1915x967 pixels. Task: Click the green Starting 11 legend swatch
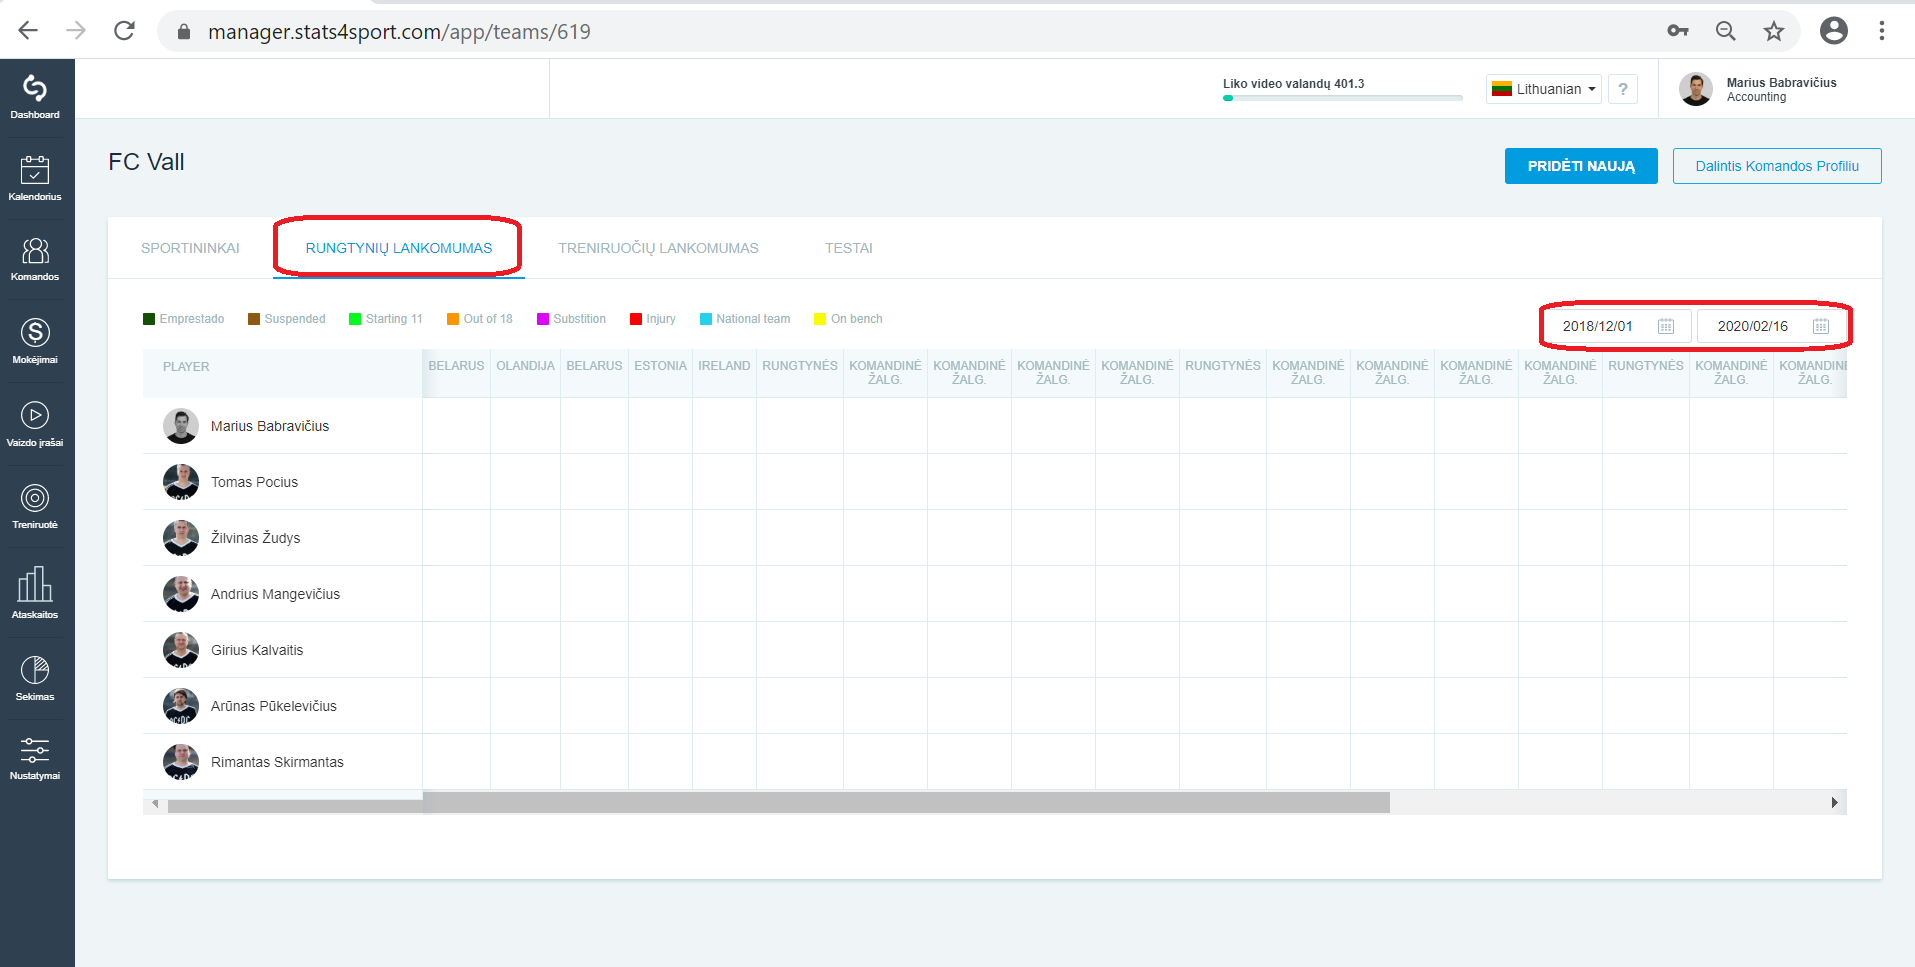pos(354,319)
